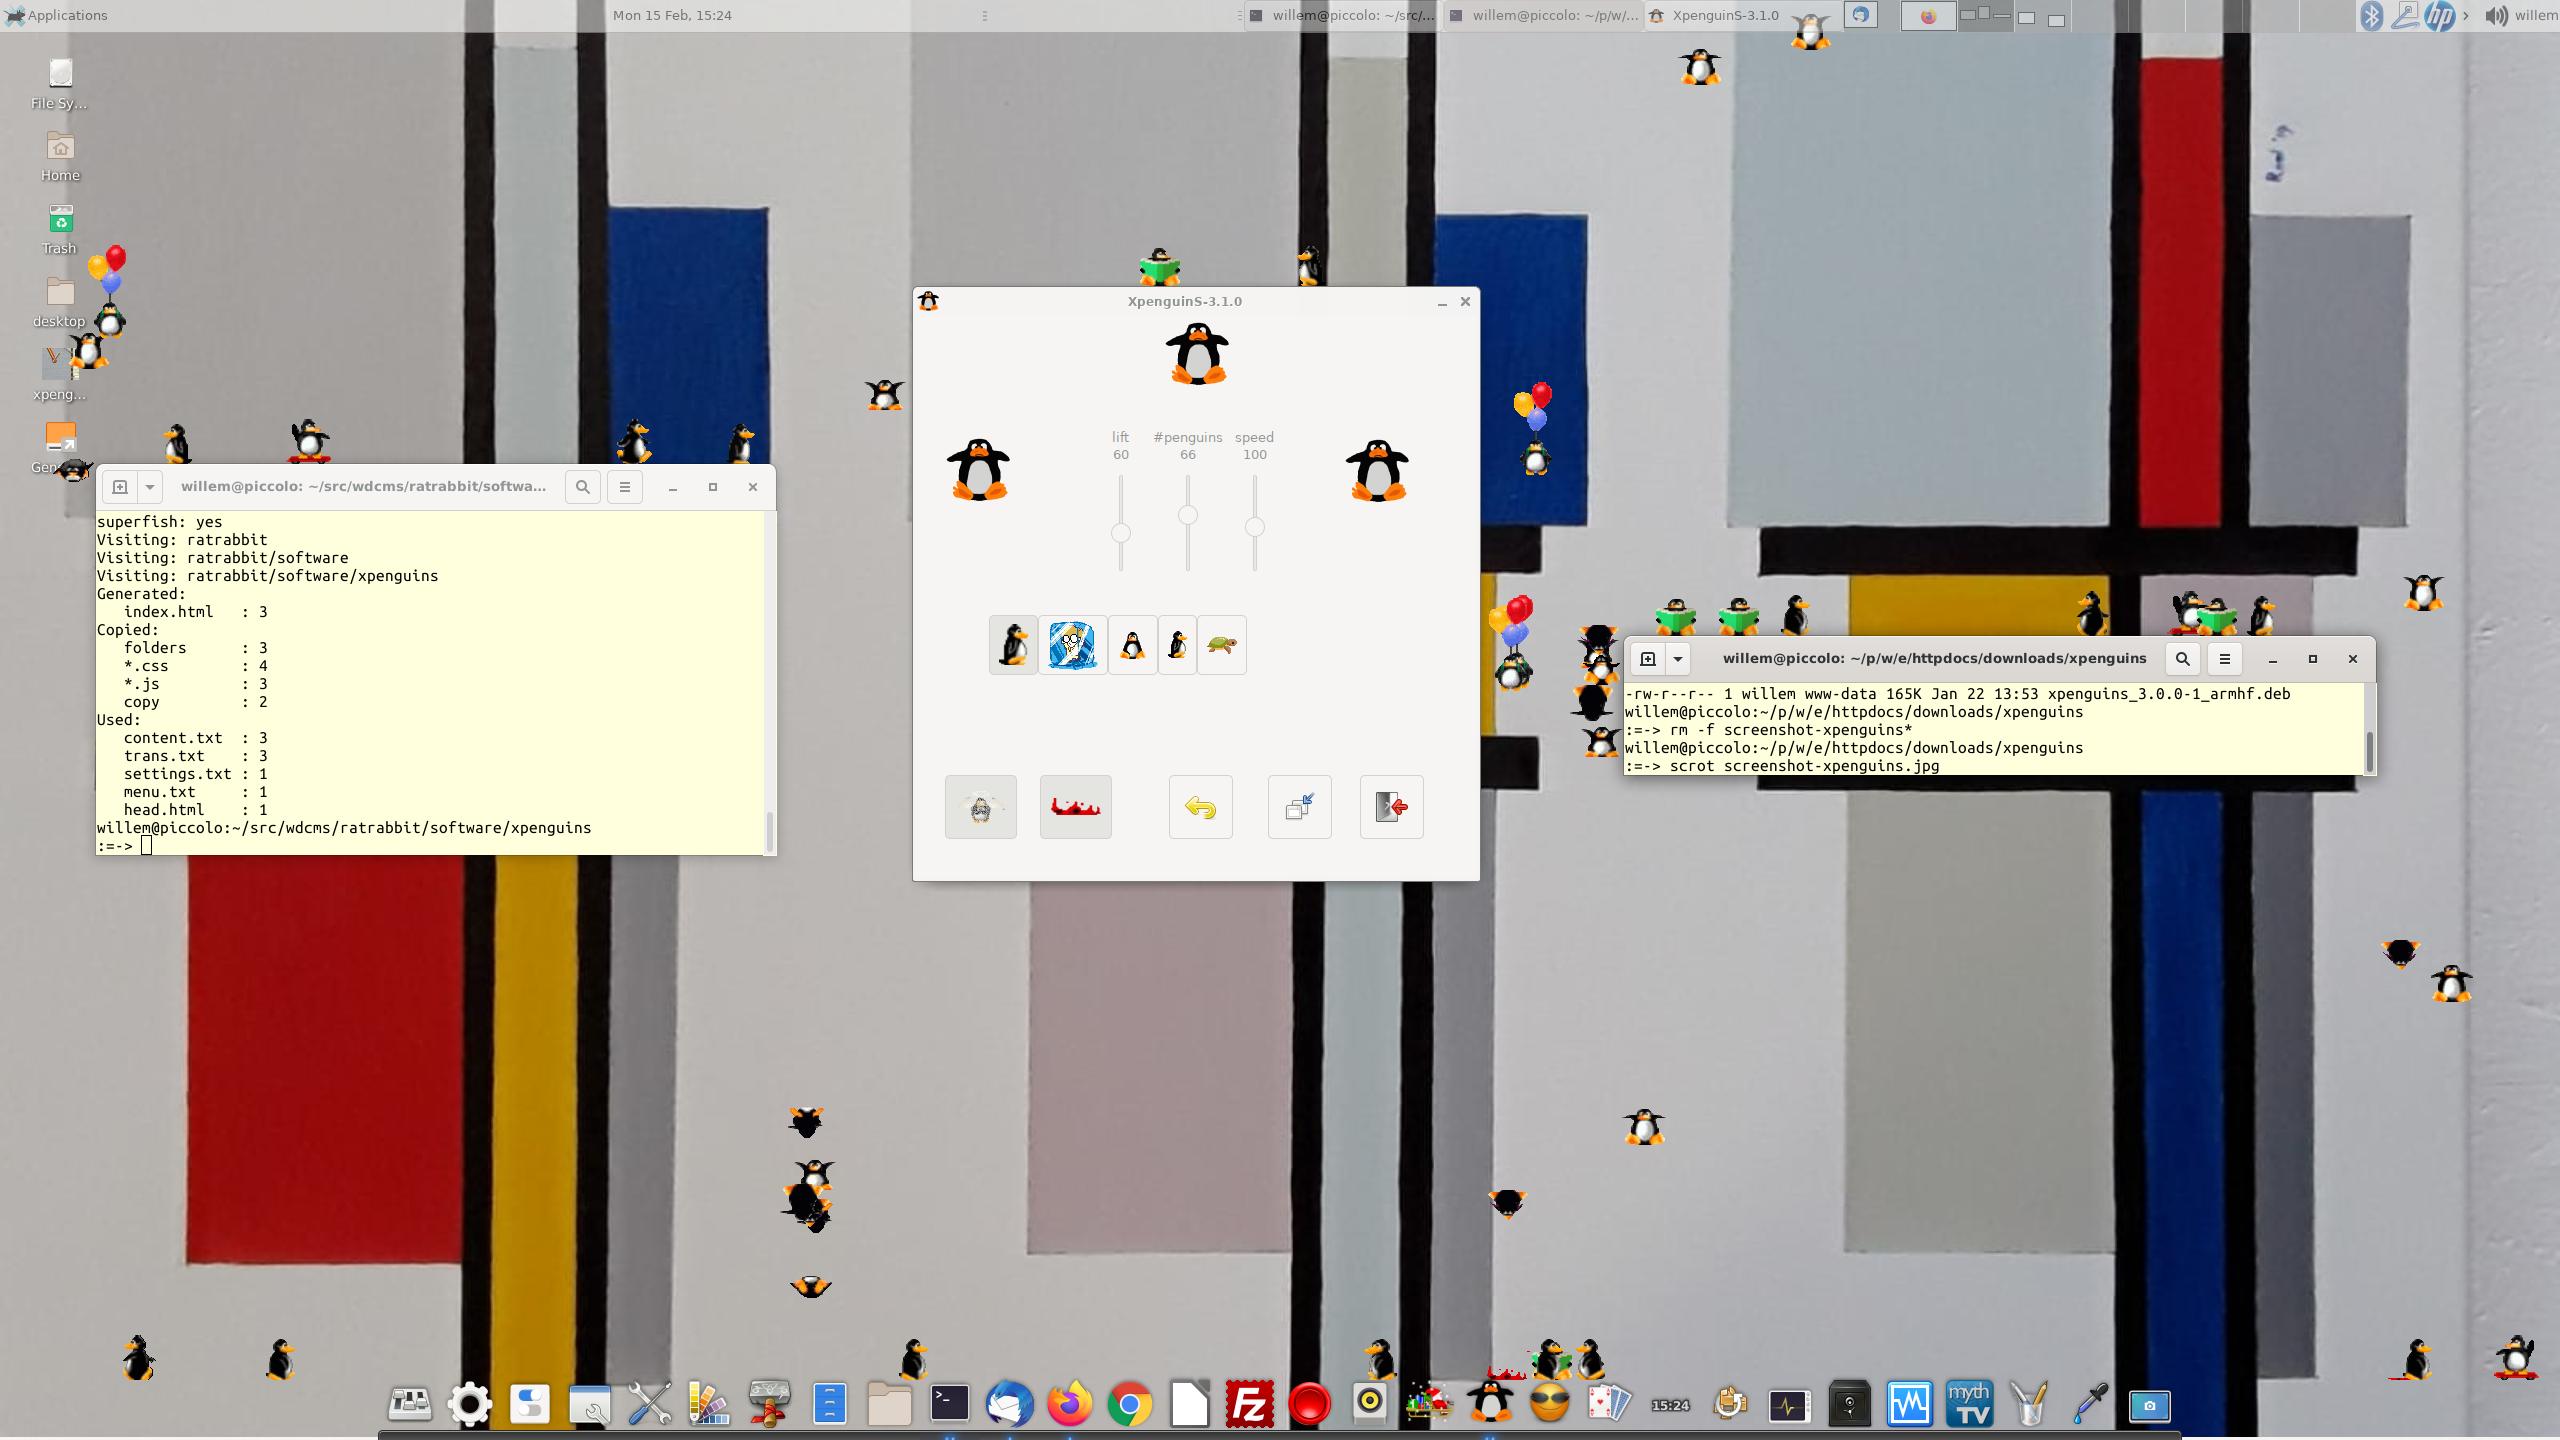Click the right large penguin image in XpenguinS
Viewport: 2560px width, 1440px height.
click(x=1377, y=469)
